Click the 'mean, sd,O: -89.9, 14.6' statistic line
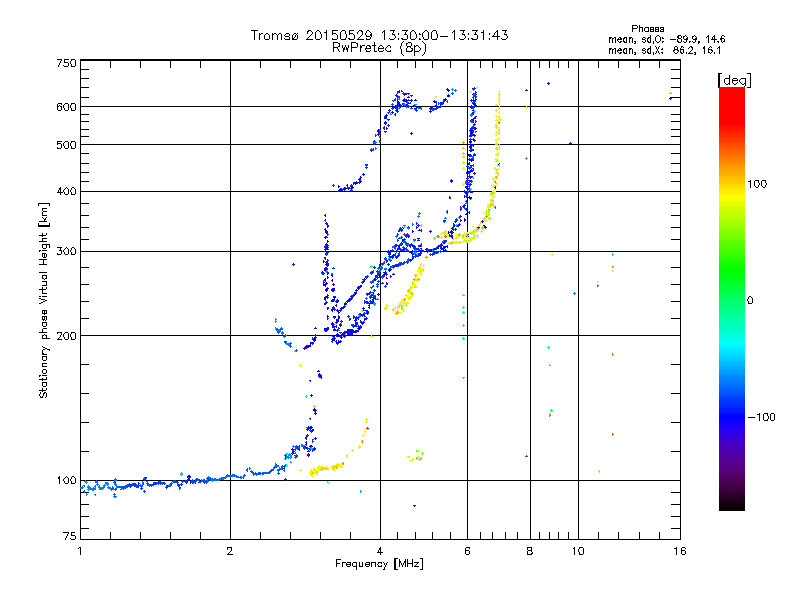Viewport: 800px width, 600px height. tap(666, 39)
